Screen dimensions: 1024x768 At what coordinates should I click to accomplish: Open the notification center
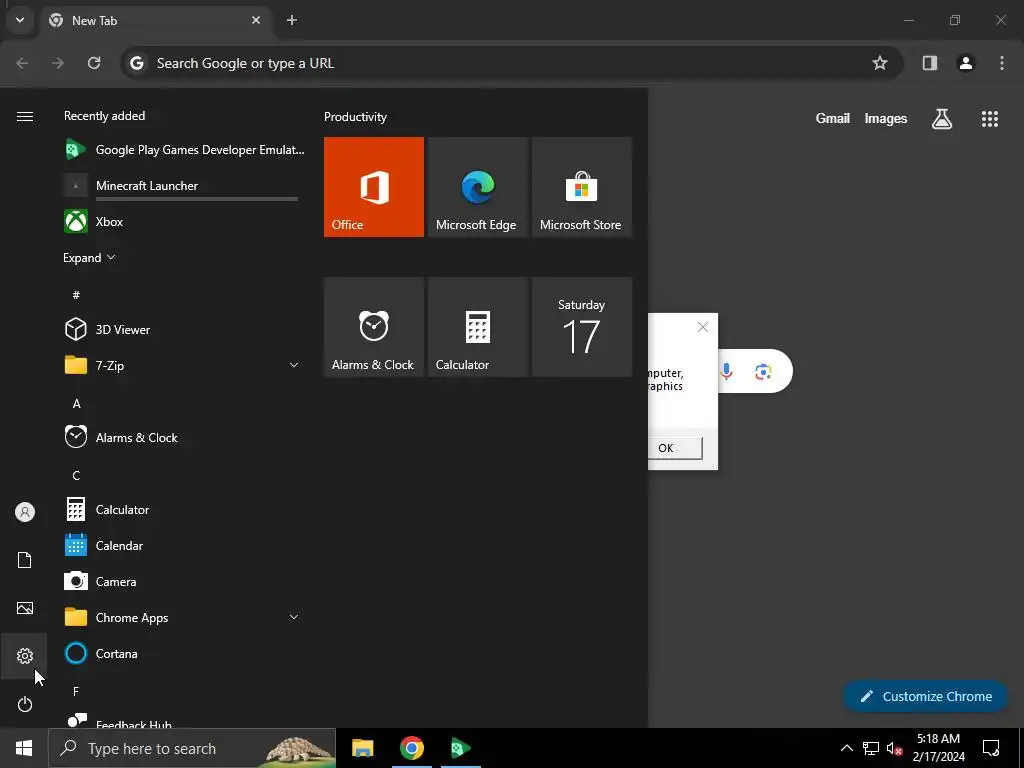click(x=991, y=748)
